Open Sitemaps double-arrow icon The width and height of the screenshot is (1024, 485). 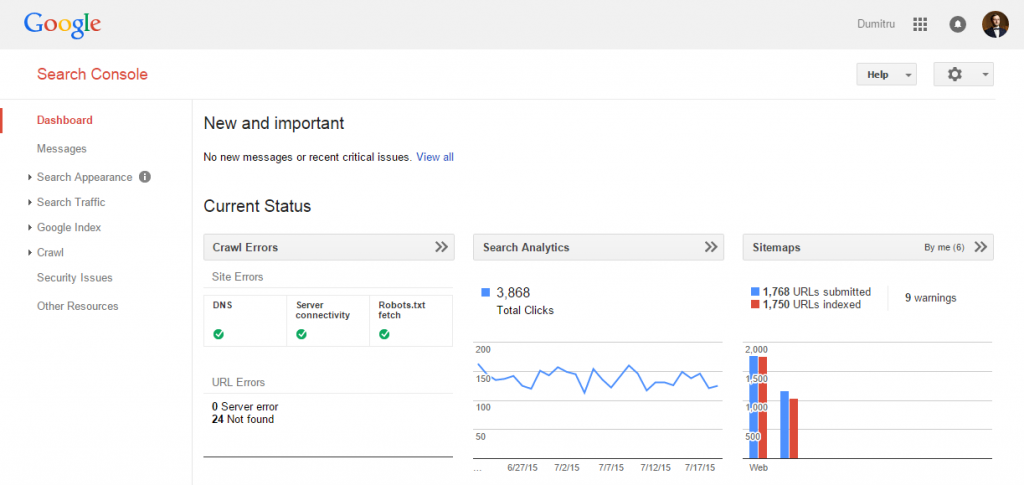981,247
